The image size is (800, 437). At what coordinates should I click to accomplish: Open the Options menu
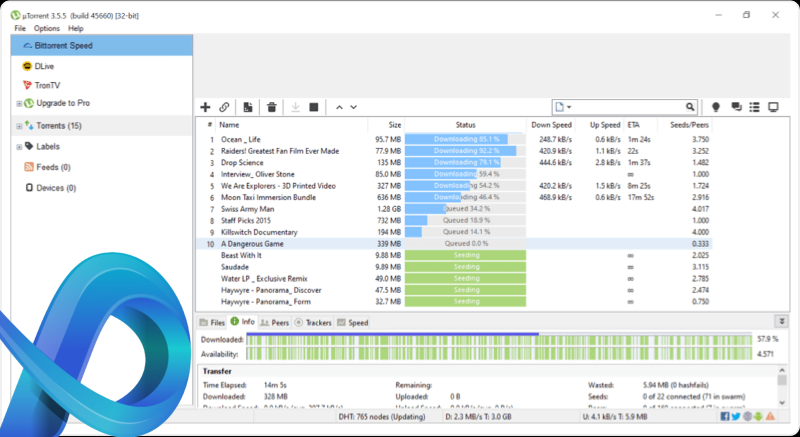tap(47, 29)
